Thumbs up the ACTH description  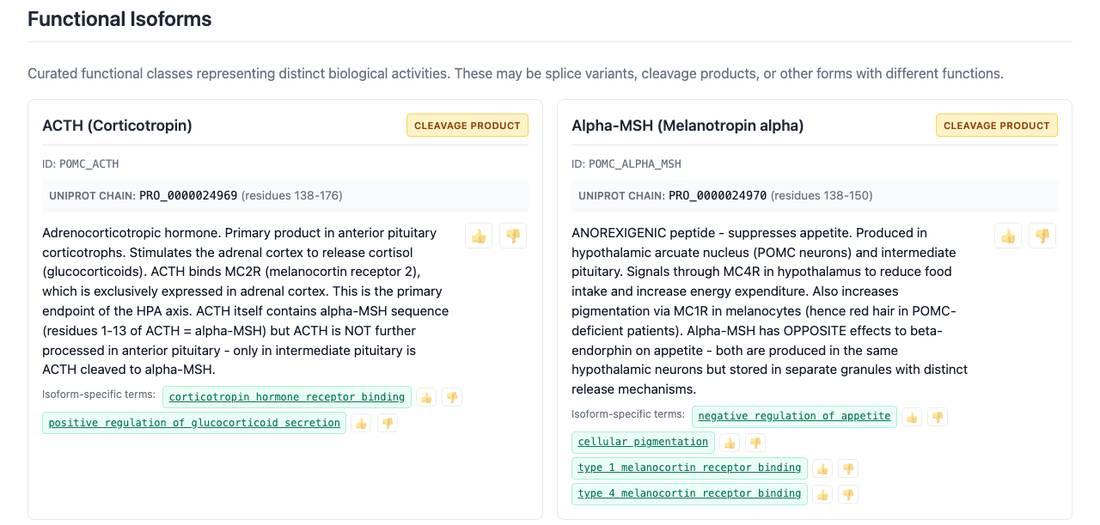click(x=478, y=237)
